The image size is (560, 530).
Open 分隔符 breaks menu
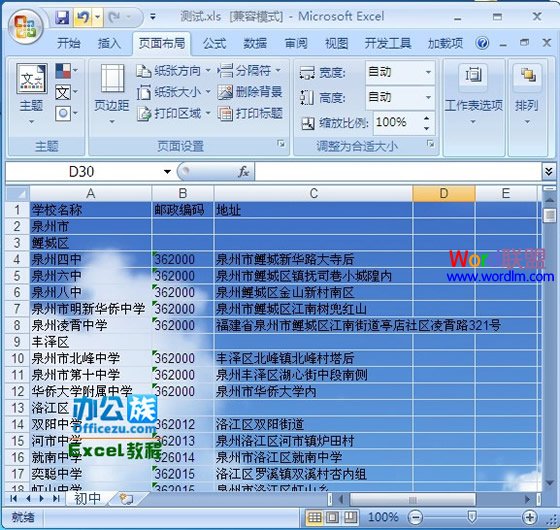click(x=249, y=71)
